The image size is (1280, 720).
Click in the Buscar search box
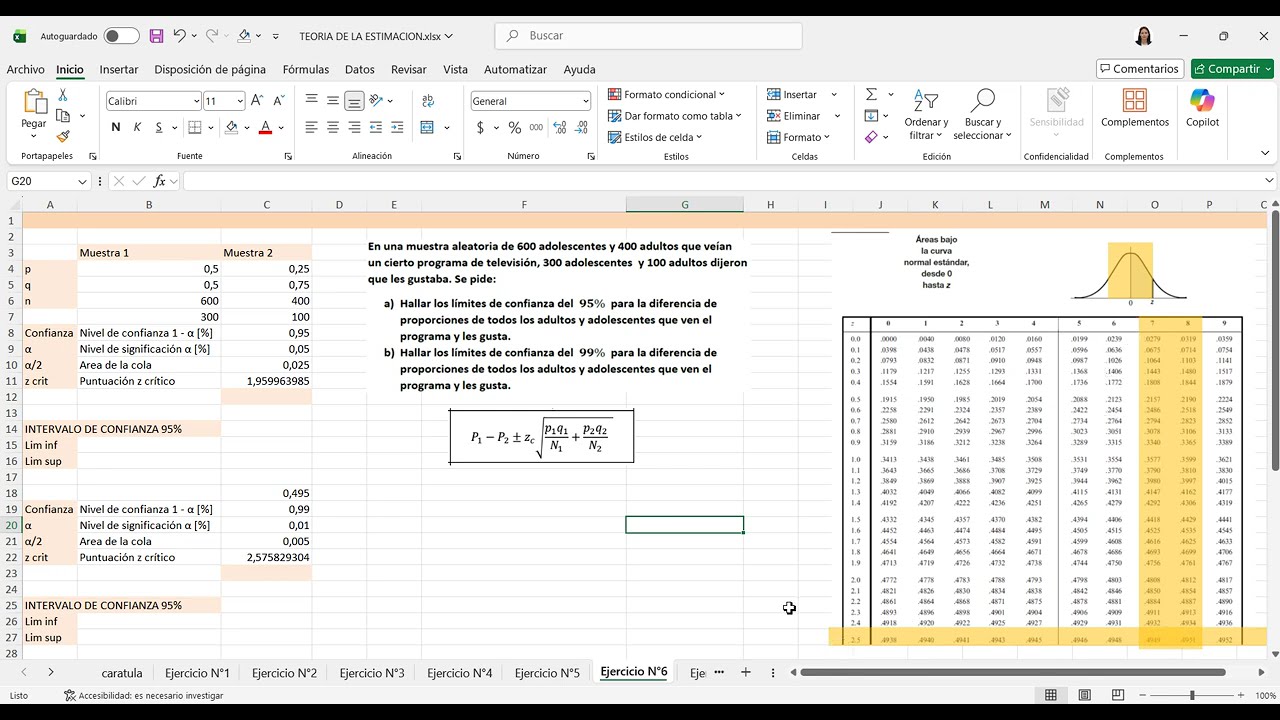click(x=648, y=36)
